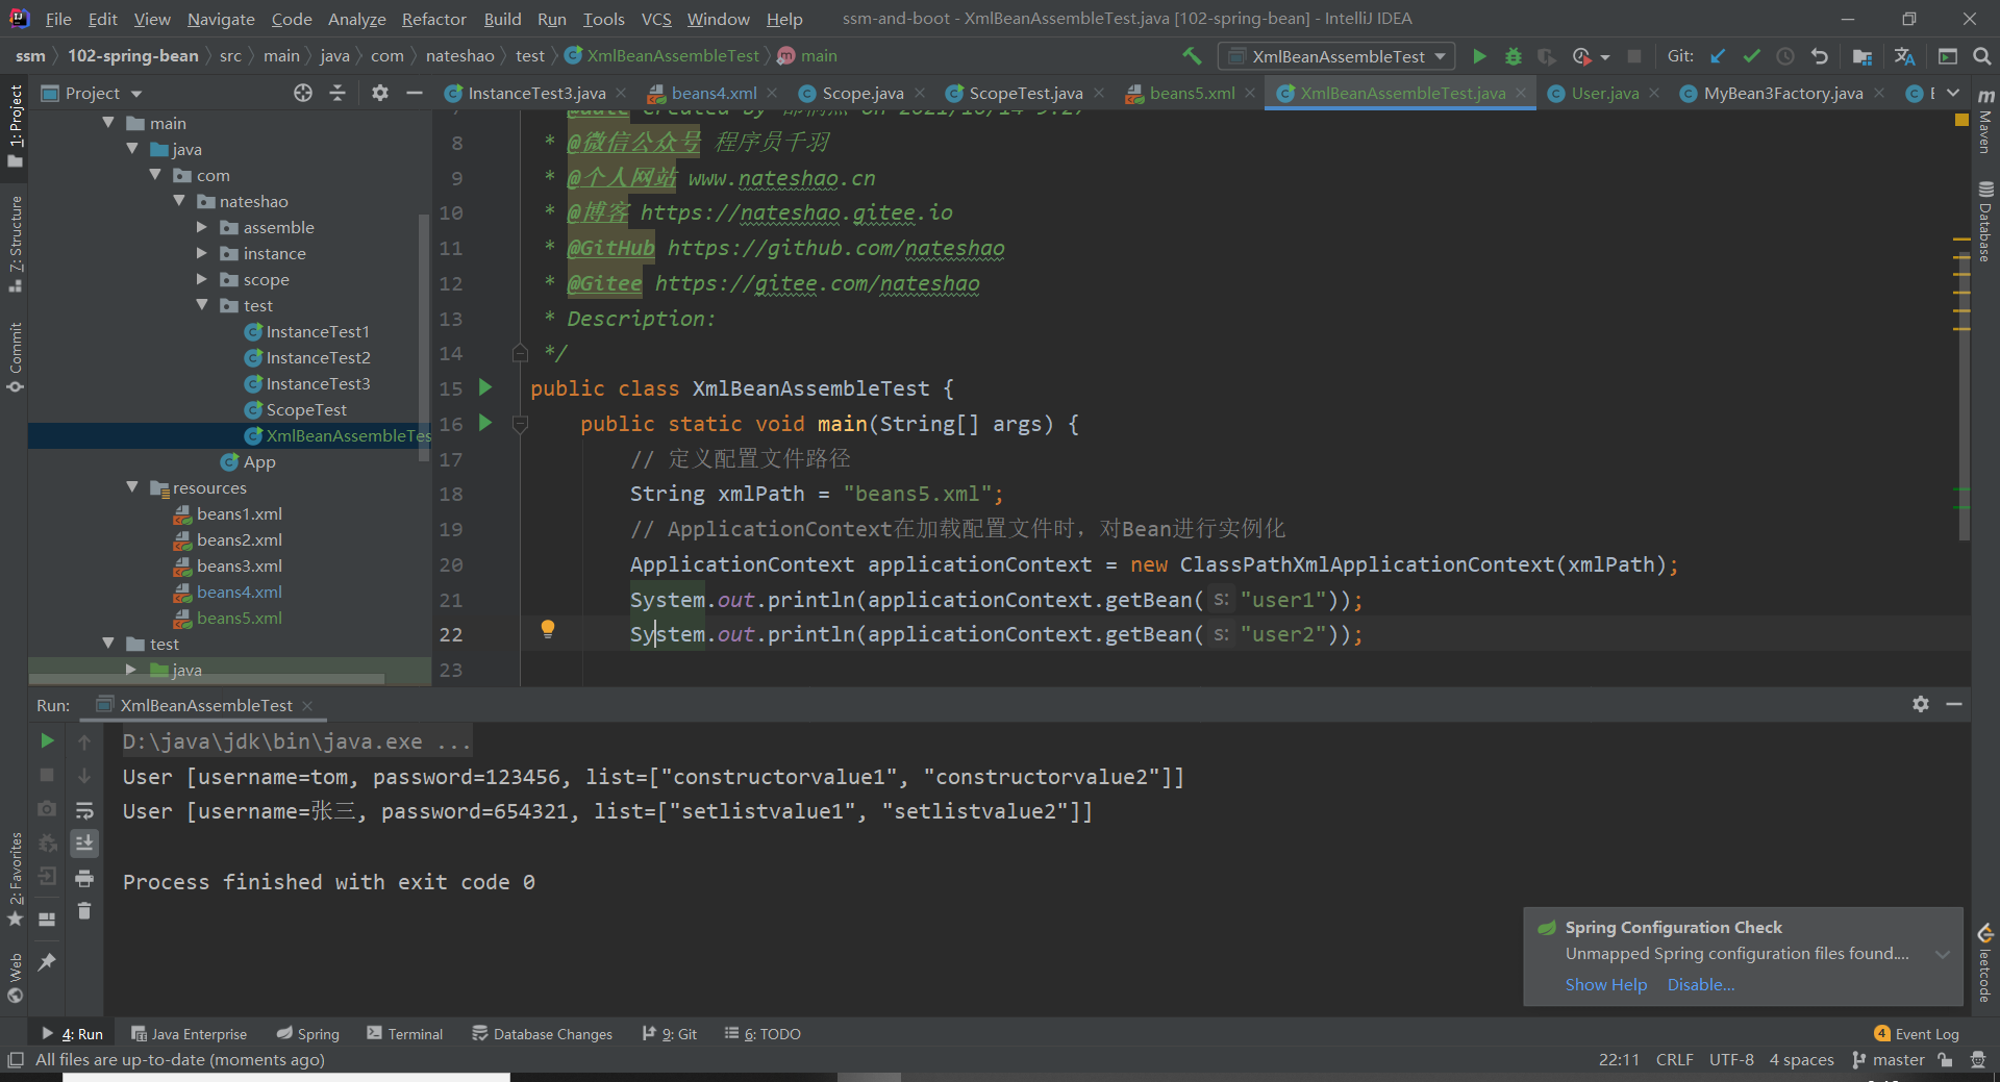
Task: Click Git update project arrow icon
Action: point(1718,56)
